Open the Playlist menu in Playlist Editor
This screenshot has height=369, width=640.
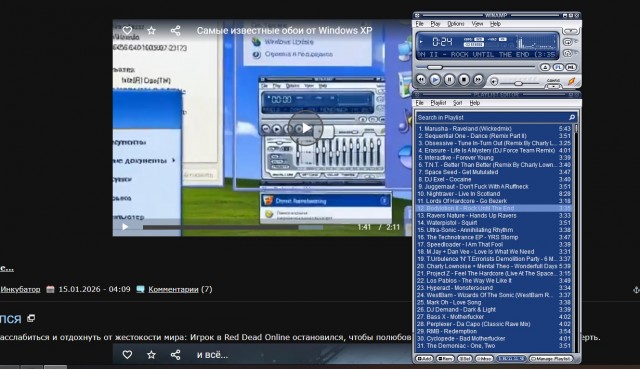pyautogui.click(x=438, y=103)
